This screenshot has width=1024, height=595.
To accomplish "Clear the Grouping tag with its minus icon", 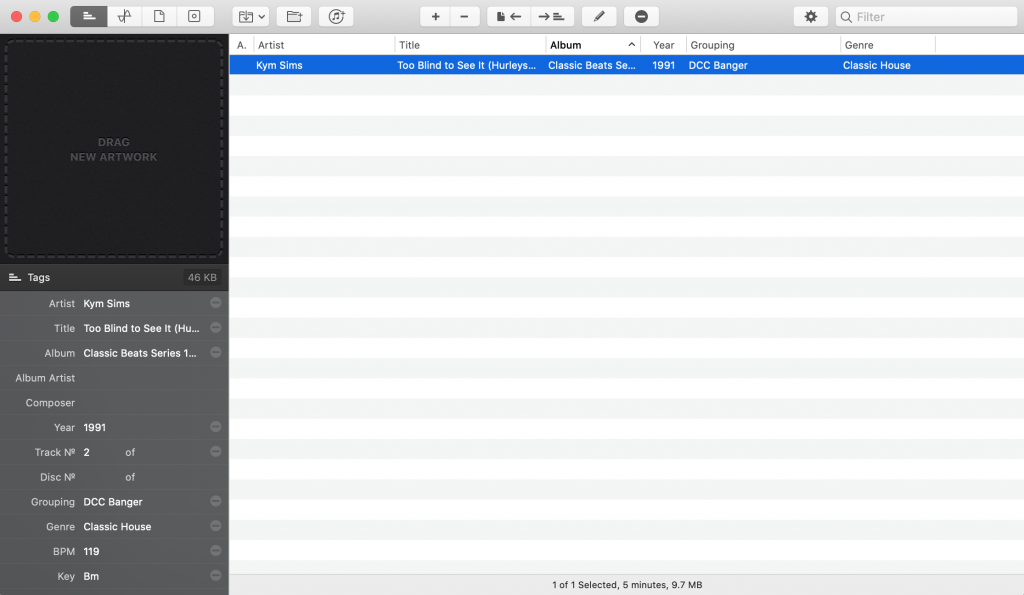I will (x=216, y=502).
